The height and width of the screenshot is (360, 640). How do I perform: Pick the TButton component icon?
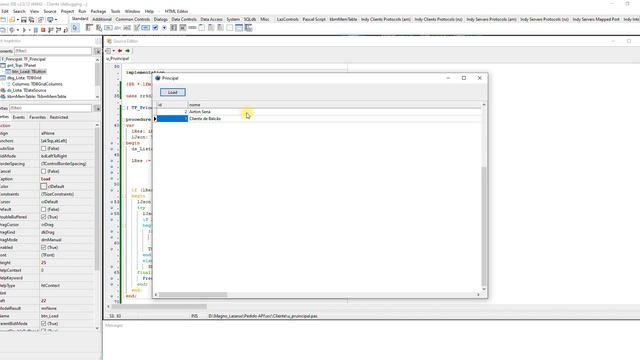coord(108,28)
